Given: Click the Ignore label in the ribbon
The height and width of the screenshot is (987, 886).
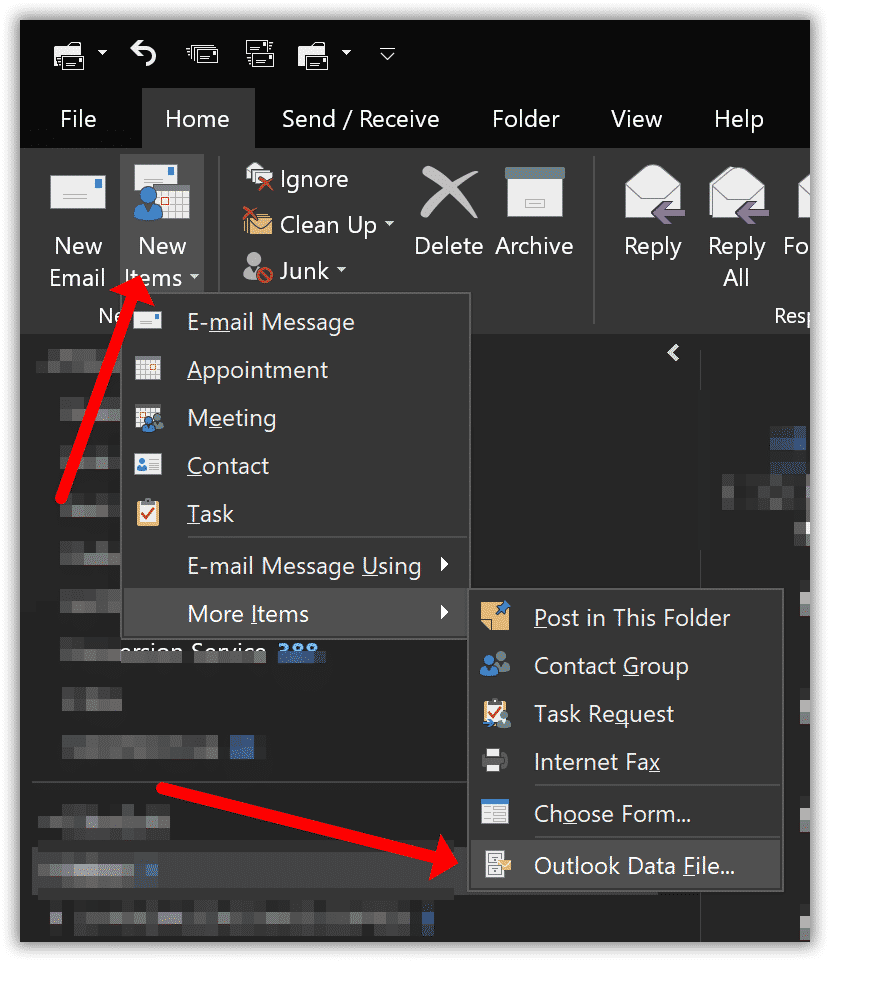Looking at the screenshot, I should point(314,180).
